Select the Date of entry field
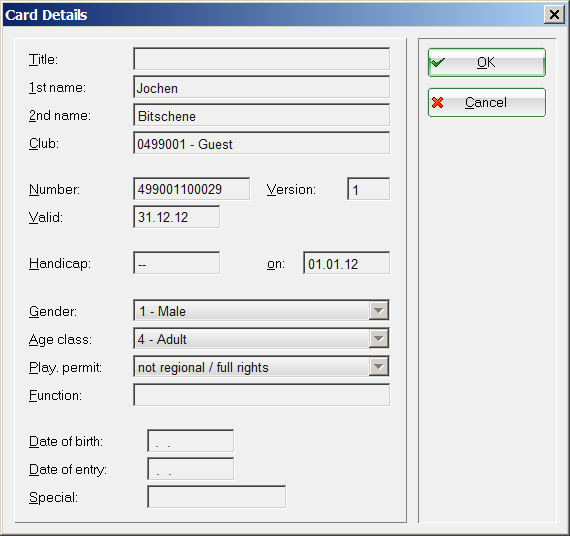This screenshot has width=570, height=536. [x=191, y=469]
